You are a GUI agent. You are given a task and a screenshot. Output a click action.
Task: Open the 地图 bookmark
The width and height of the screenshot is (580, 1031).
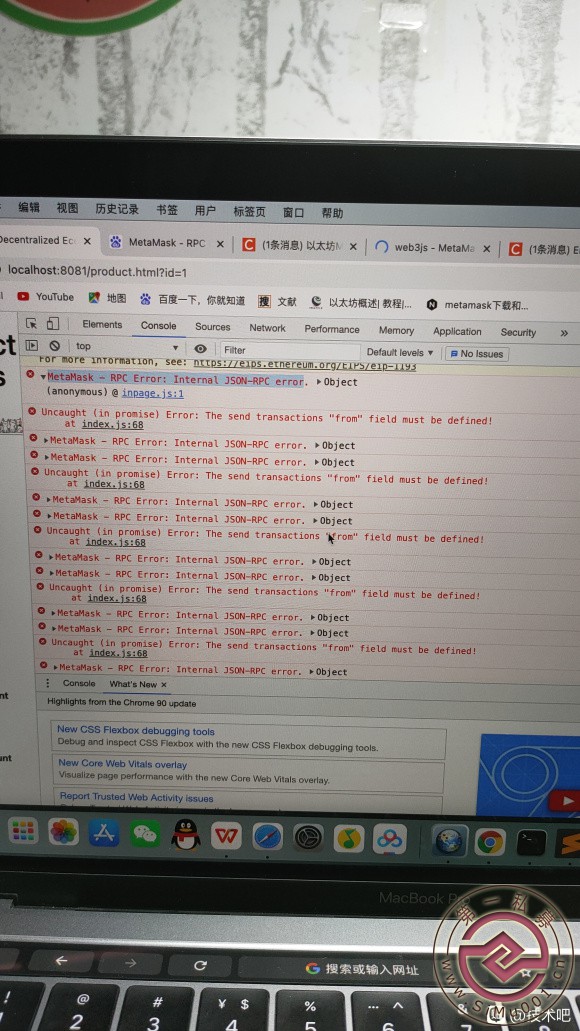click(107, 298)
